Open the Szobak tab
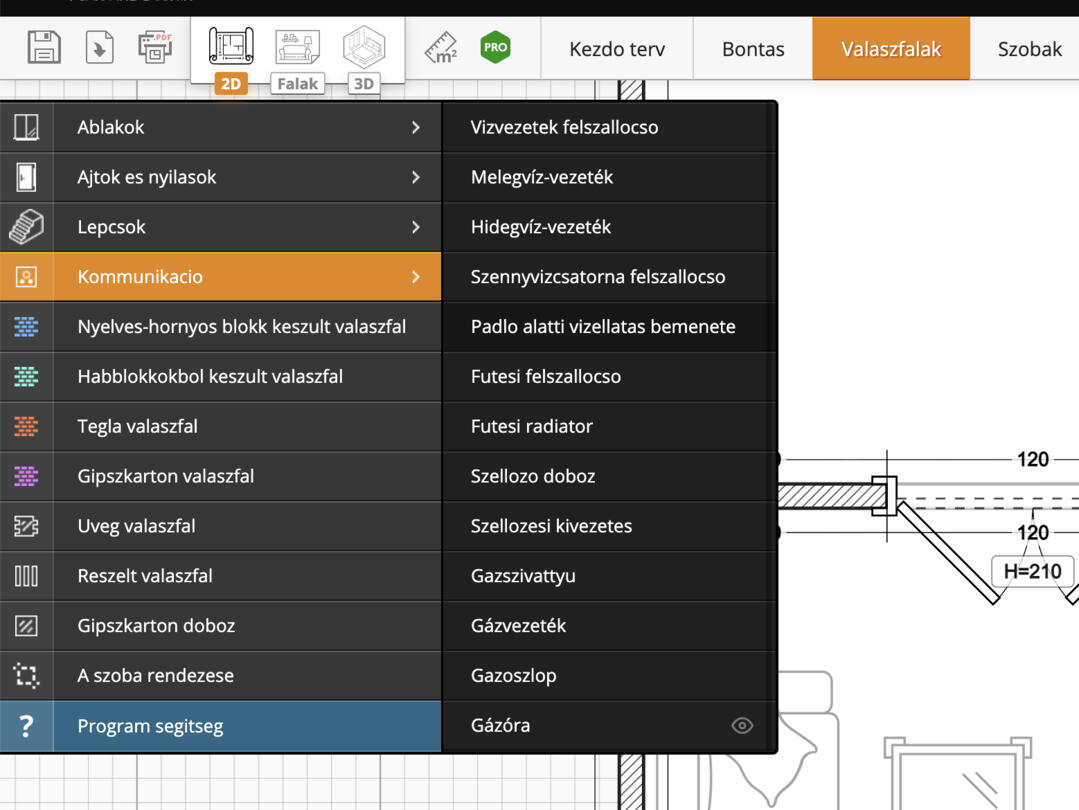1079x810 pixels. pyautogui.click(x=1029, y=49)
